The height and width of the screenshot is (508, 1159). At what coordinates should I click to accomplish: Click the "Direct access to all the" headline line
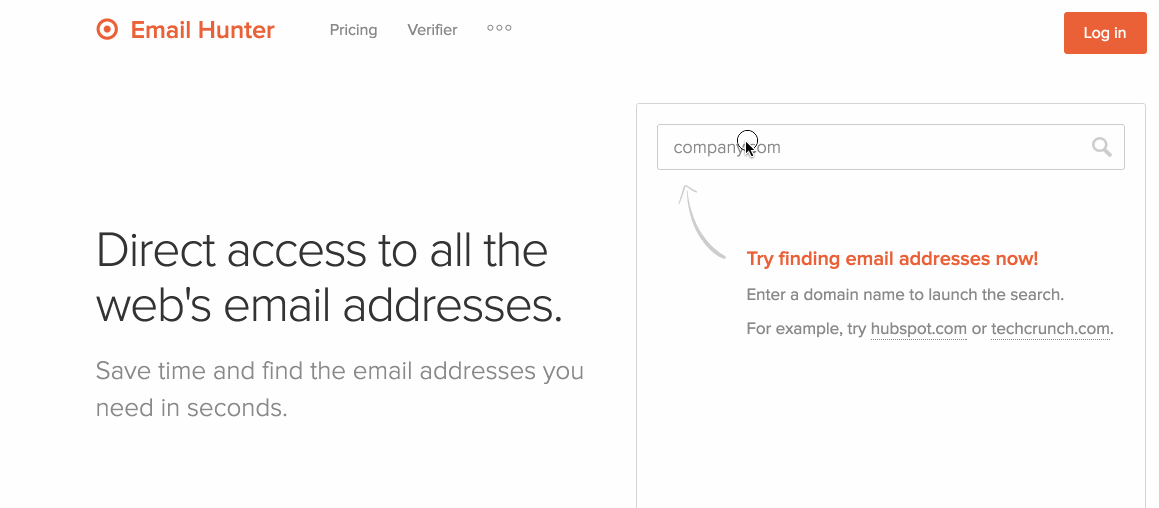coord(322,250)
